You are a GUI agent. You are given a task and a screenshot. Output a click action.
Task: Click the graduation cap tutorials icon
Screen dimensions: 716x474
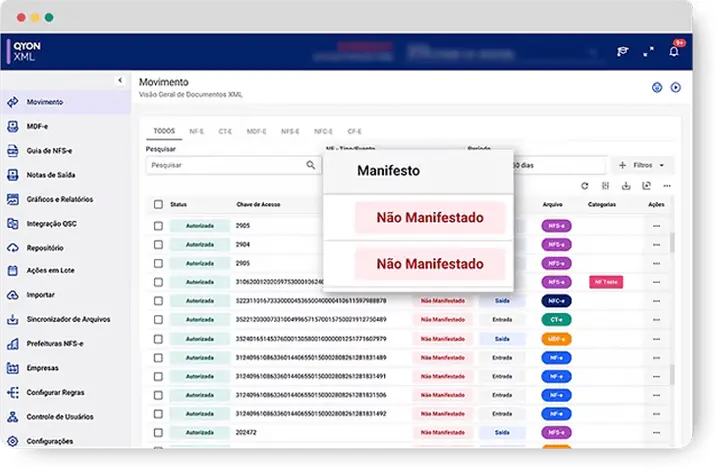click(x=622, y=52)
